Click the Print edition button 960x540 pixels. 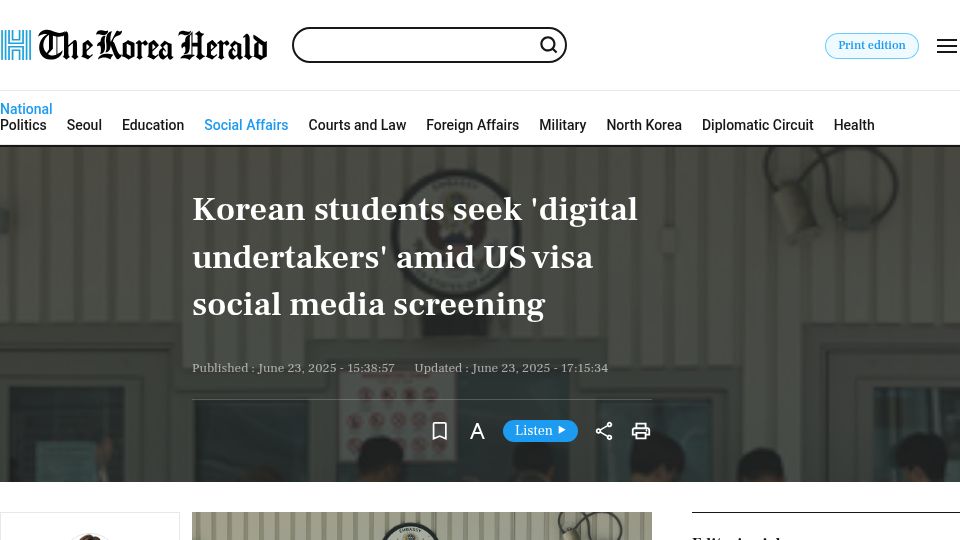click(871, 46)
